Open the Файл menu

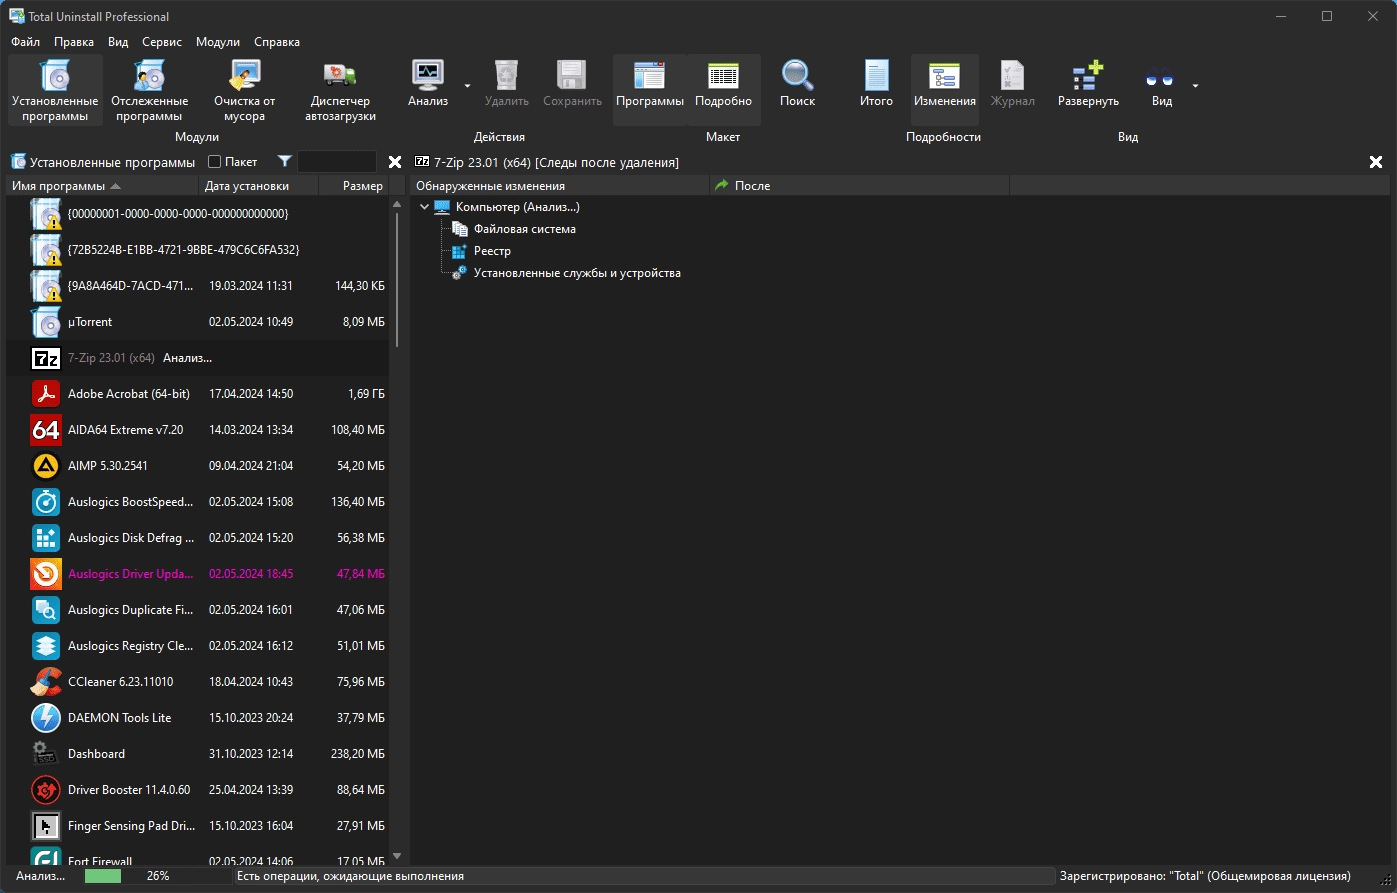[x=26, y=42]
